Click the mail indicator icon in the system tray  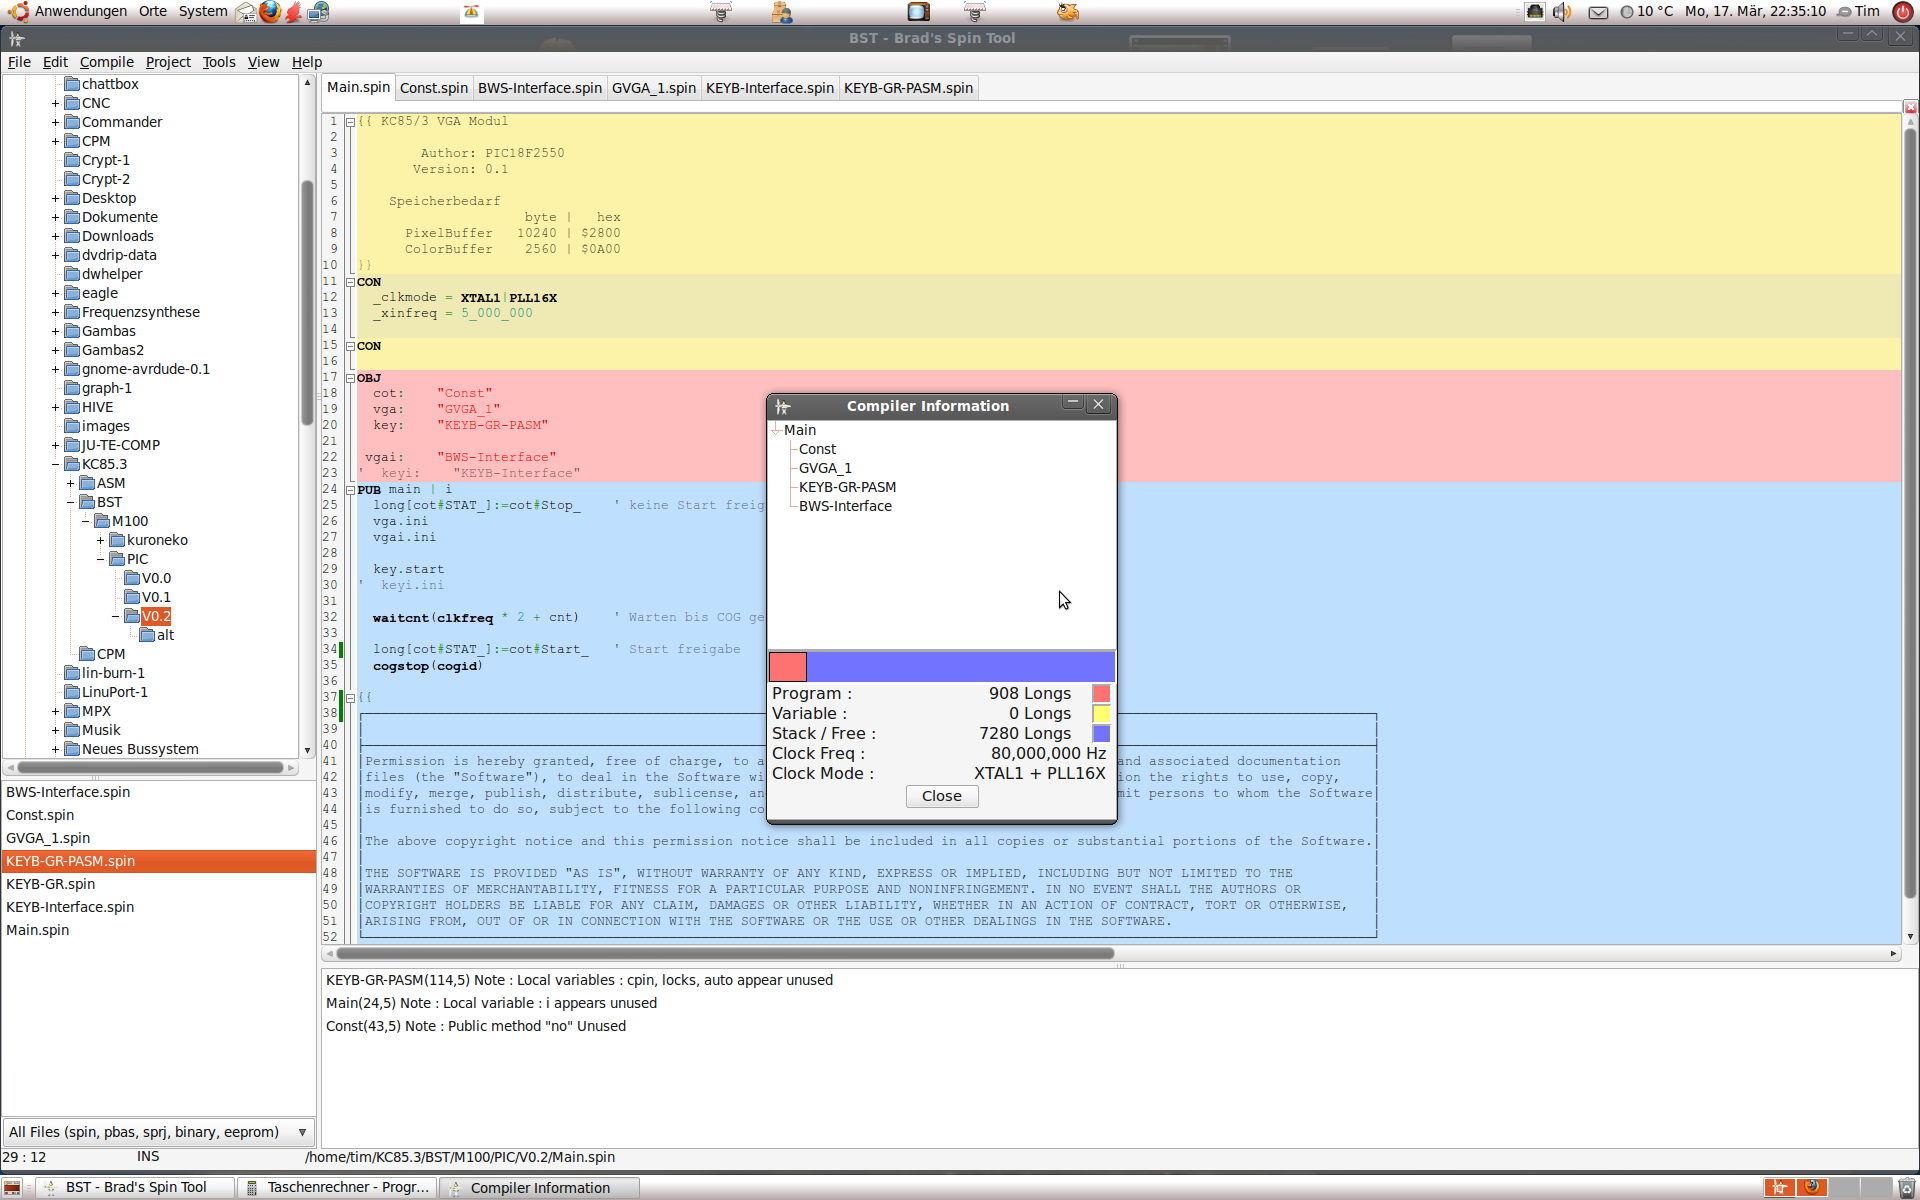[x=1598, y=12]
